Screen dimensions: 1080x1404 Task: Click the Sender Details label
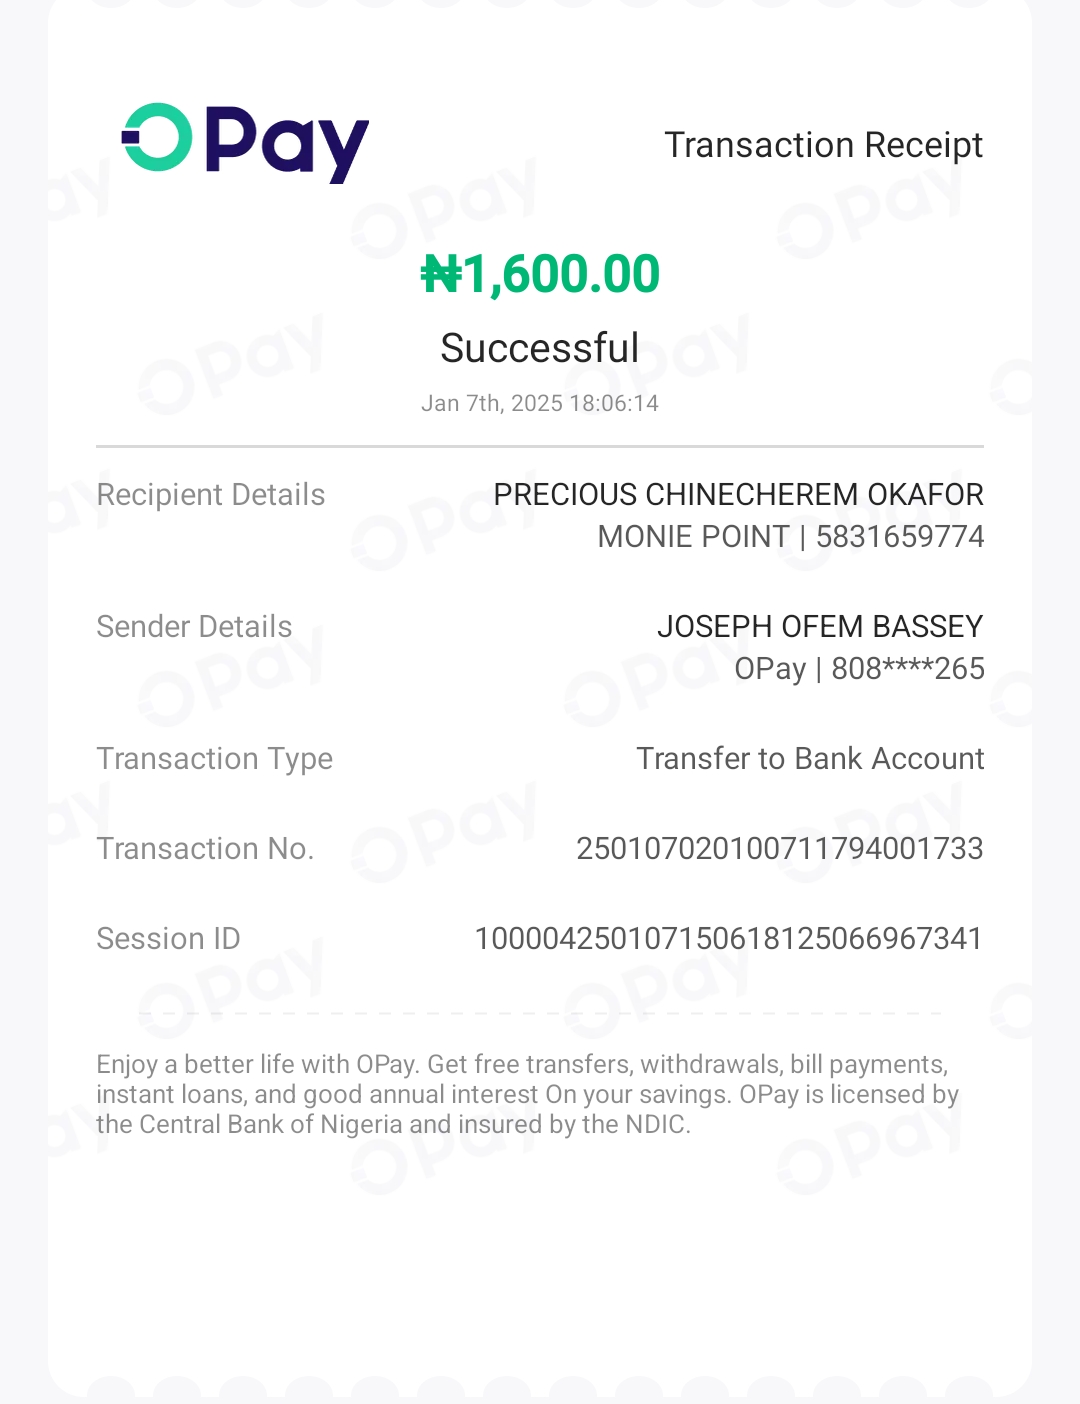[x=194, y=627]
